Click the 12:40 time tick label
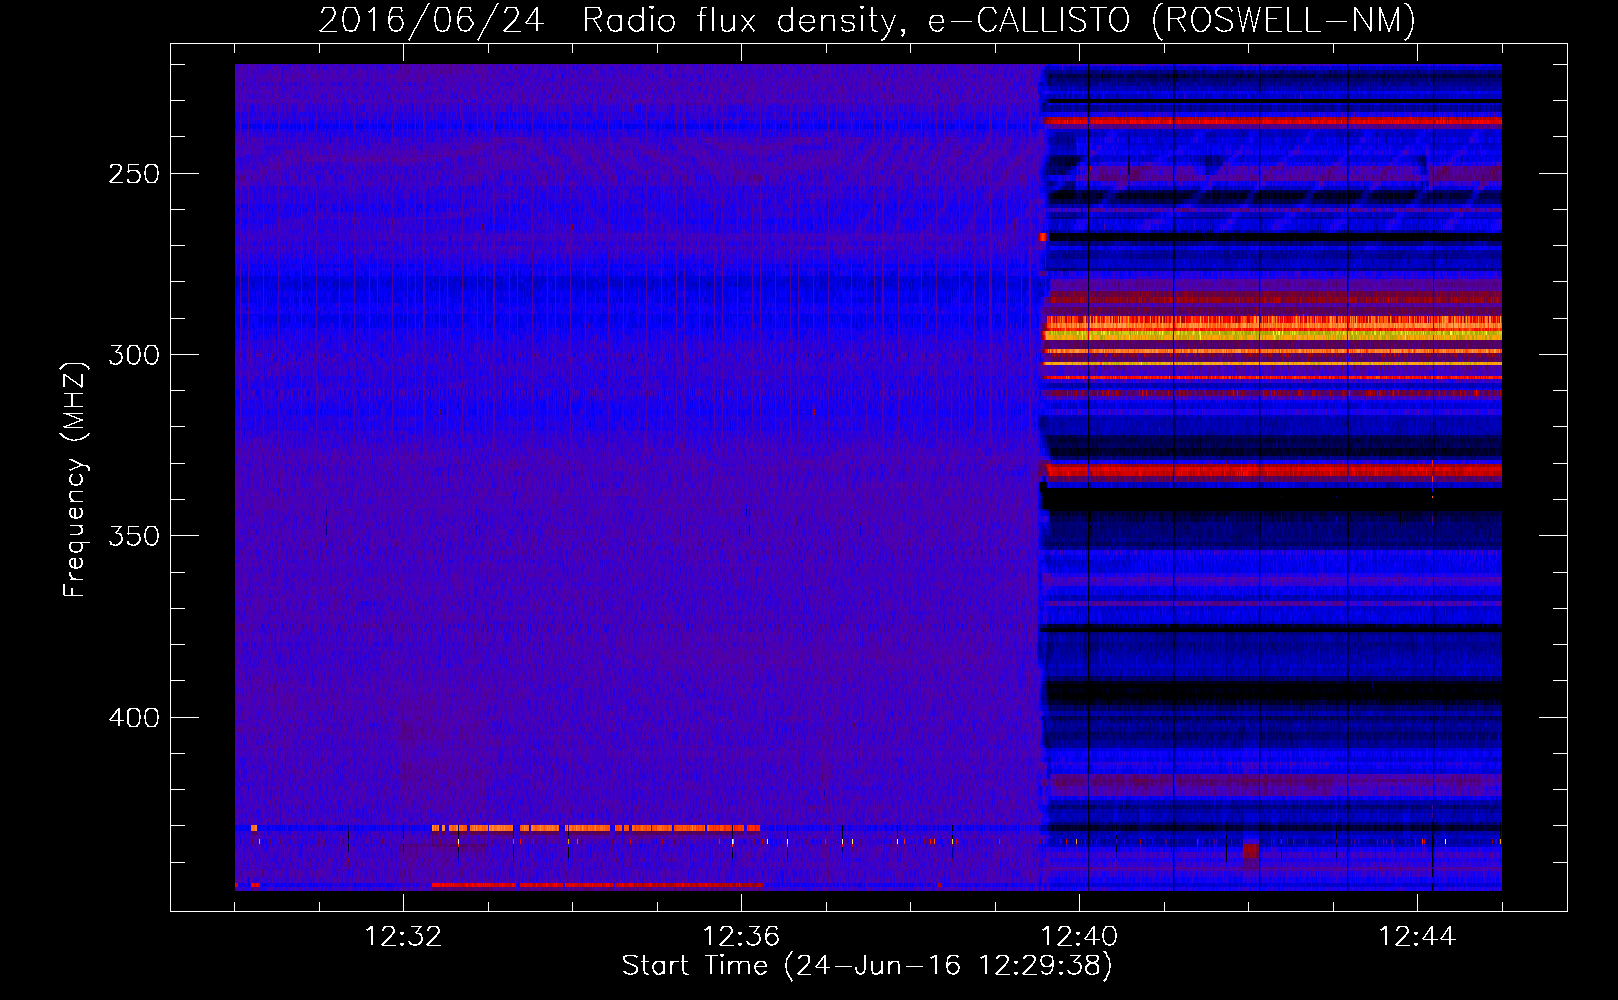The width and height of the screenshot is (1618, 1000). pos(1079,936)
